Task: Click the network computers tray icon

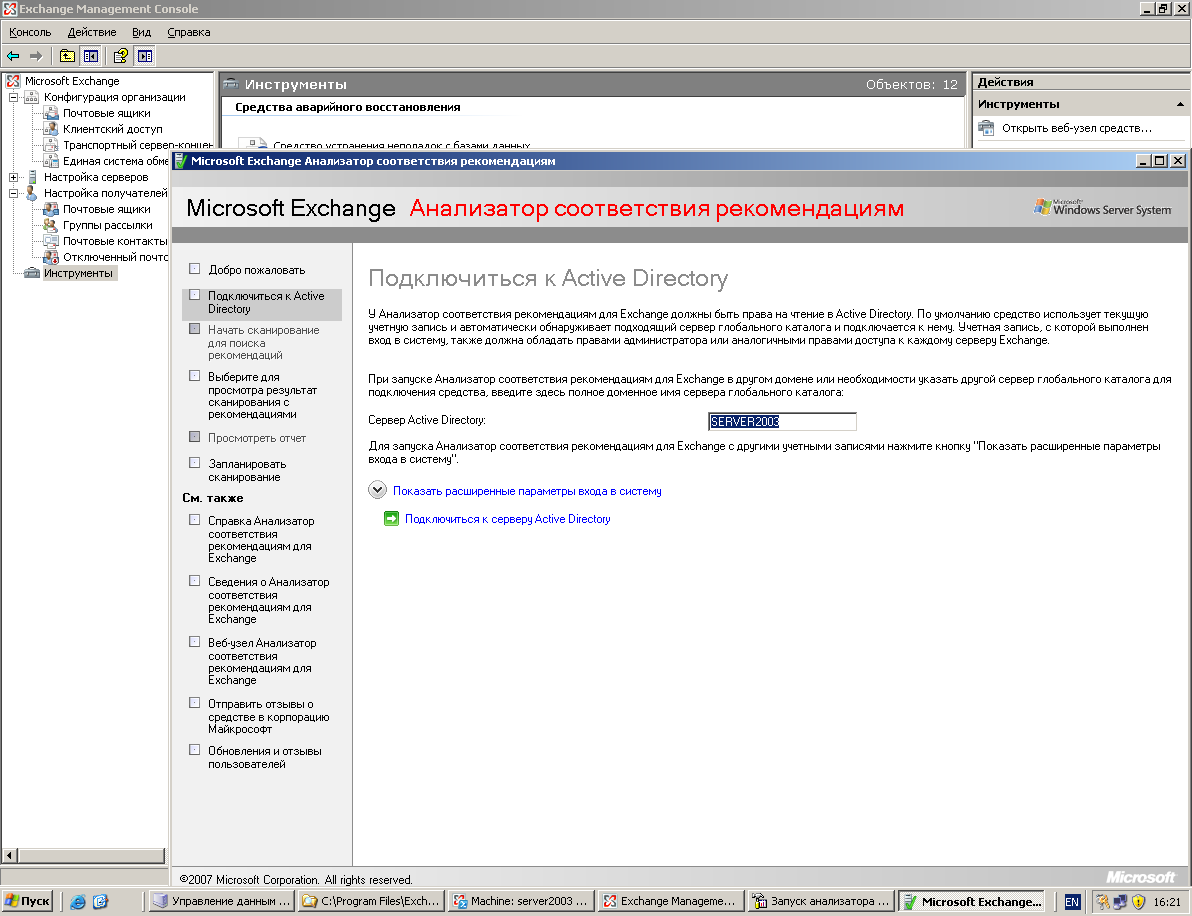Action: click(1120, 902)
